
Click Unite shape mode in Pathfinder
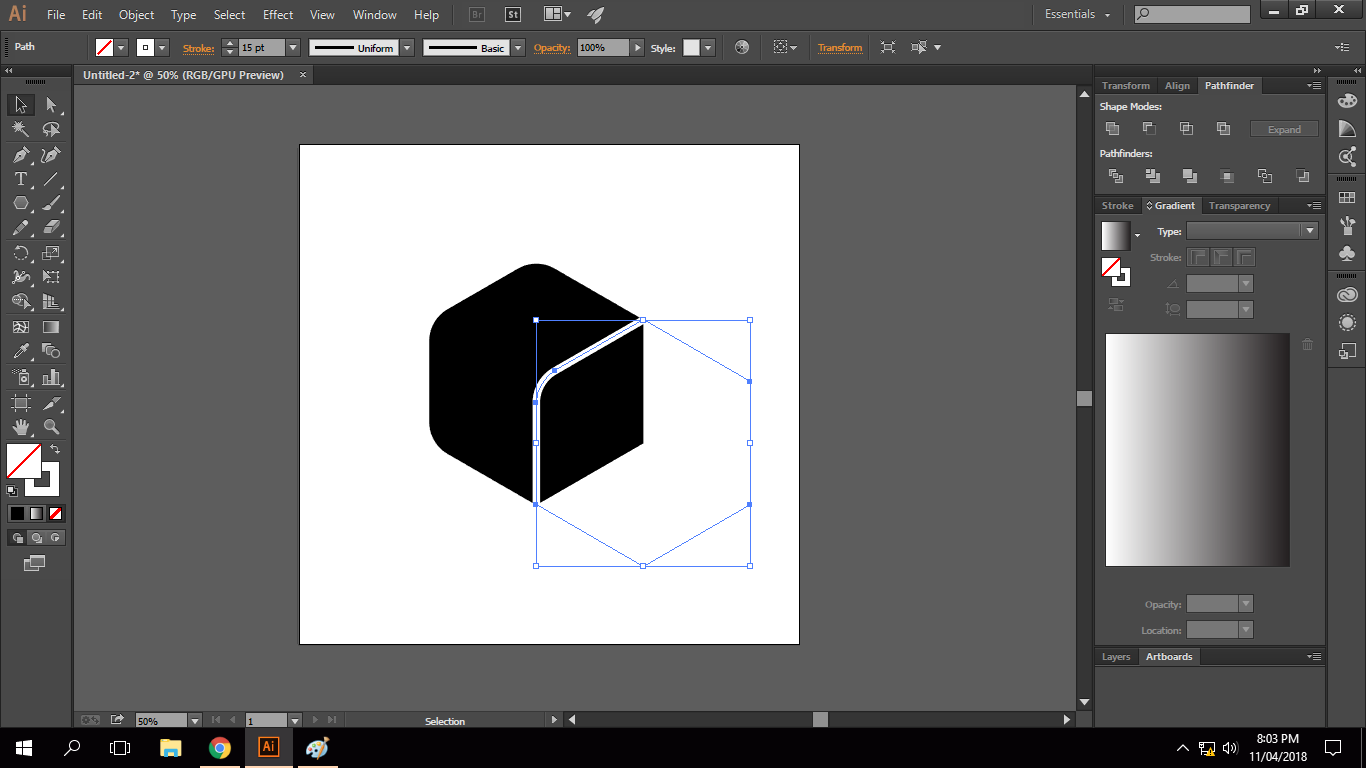(1112, 128)
